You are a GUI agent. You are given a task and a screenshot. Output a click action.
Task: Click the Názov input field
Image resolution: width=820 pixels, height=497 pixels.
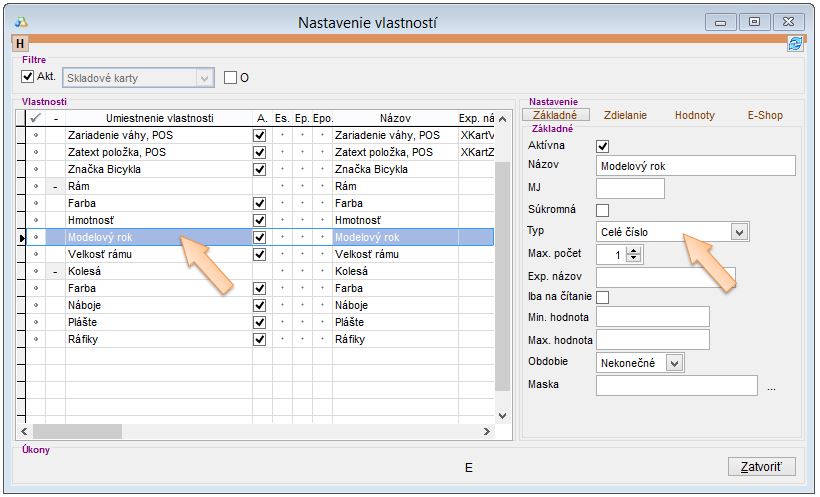click(x=695, y=166)
